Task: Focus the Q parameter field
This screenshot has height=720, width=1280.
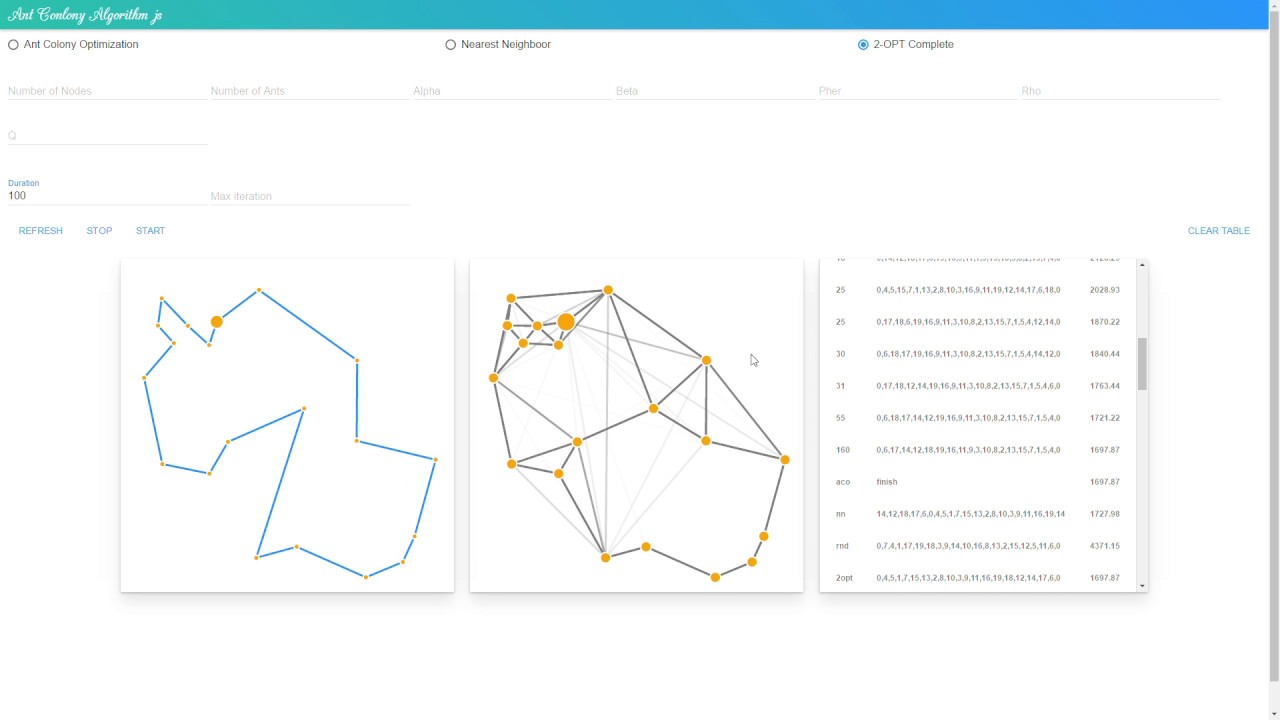Action: pyautogui.click(x=107, y=136)
